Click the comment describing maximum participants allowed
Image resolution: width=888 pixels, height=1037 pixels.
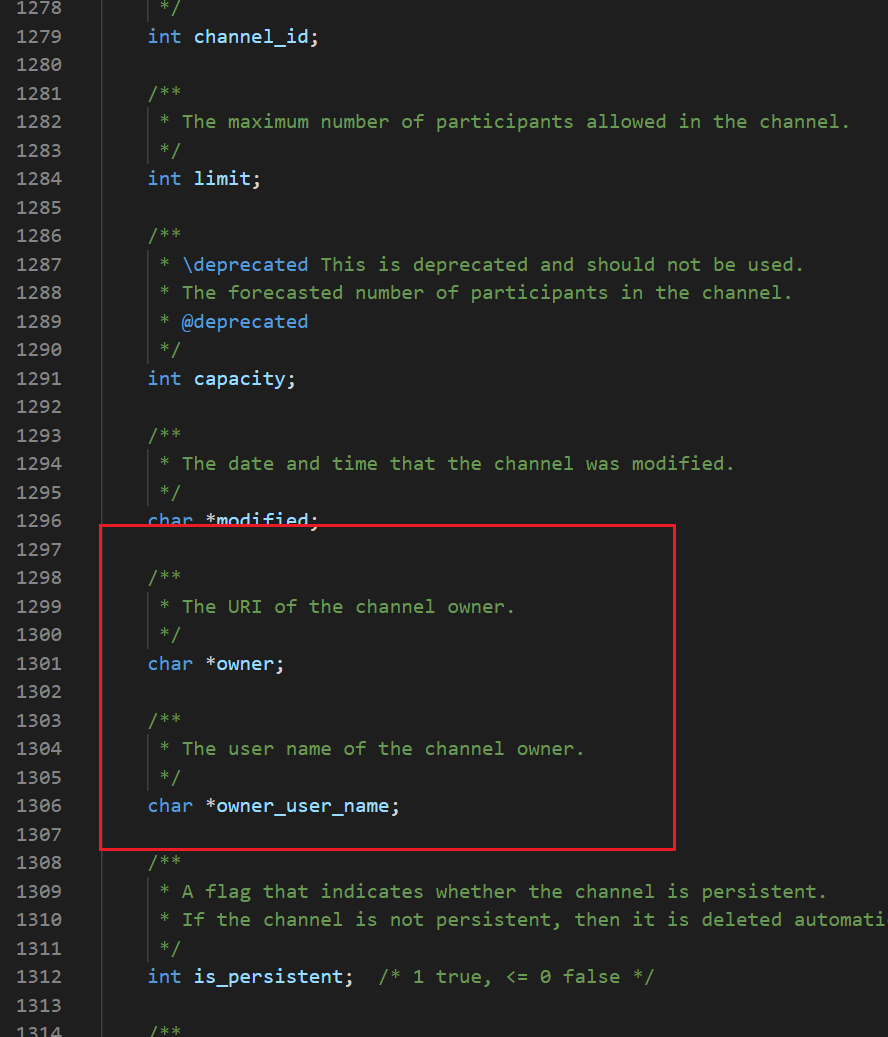pyautogui.click(x=500, y=121)
